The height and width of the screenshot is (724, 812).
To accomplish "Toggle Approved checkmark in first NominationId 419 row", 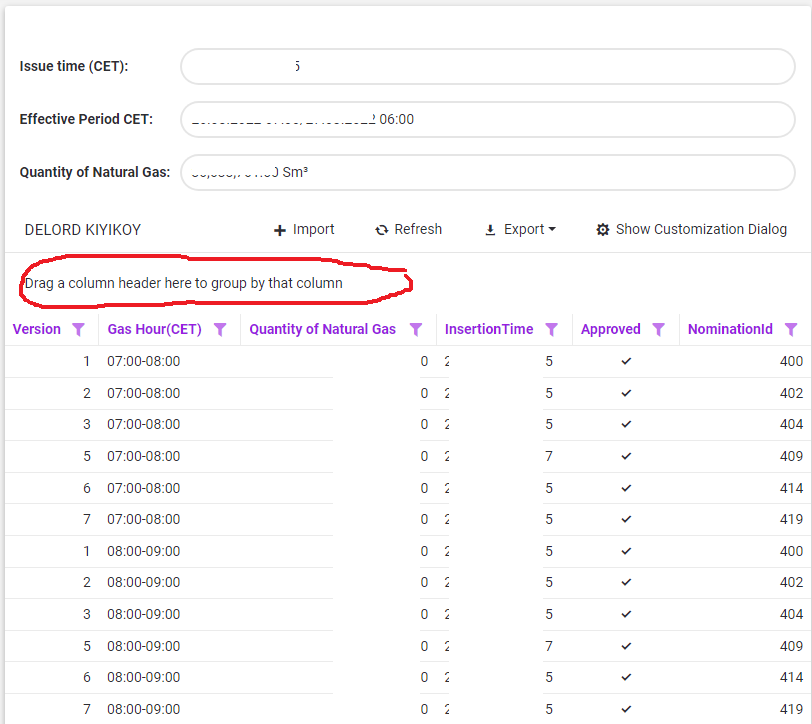I will click(626, 519).
